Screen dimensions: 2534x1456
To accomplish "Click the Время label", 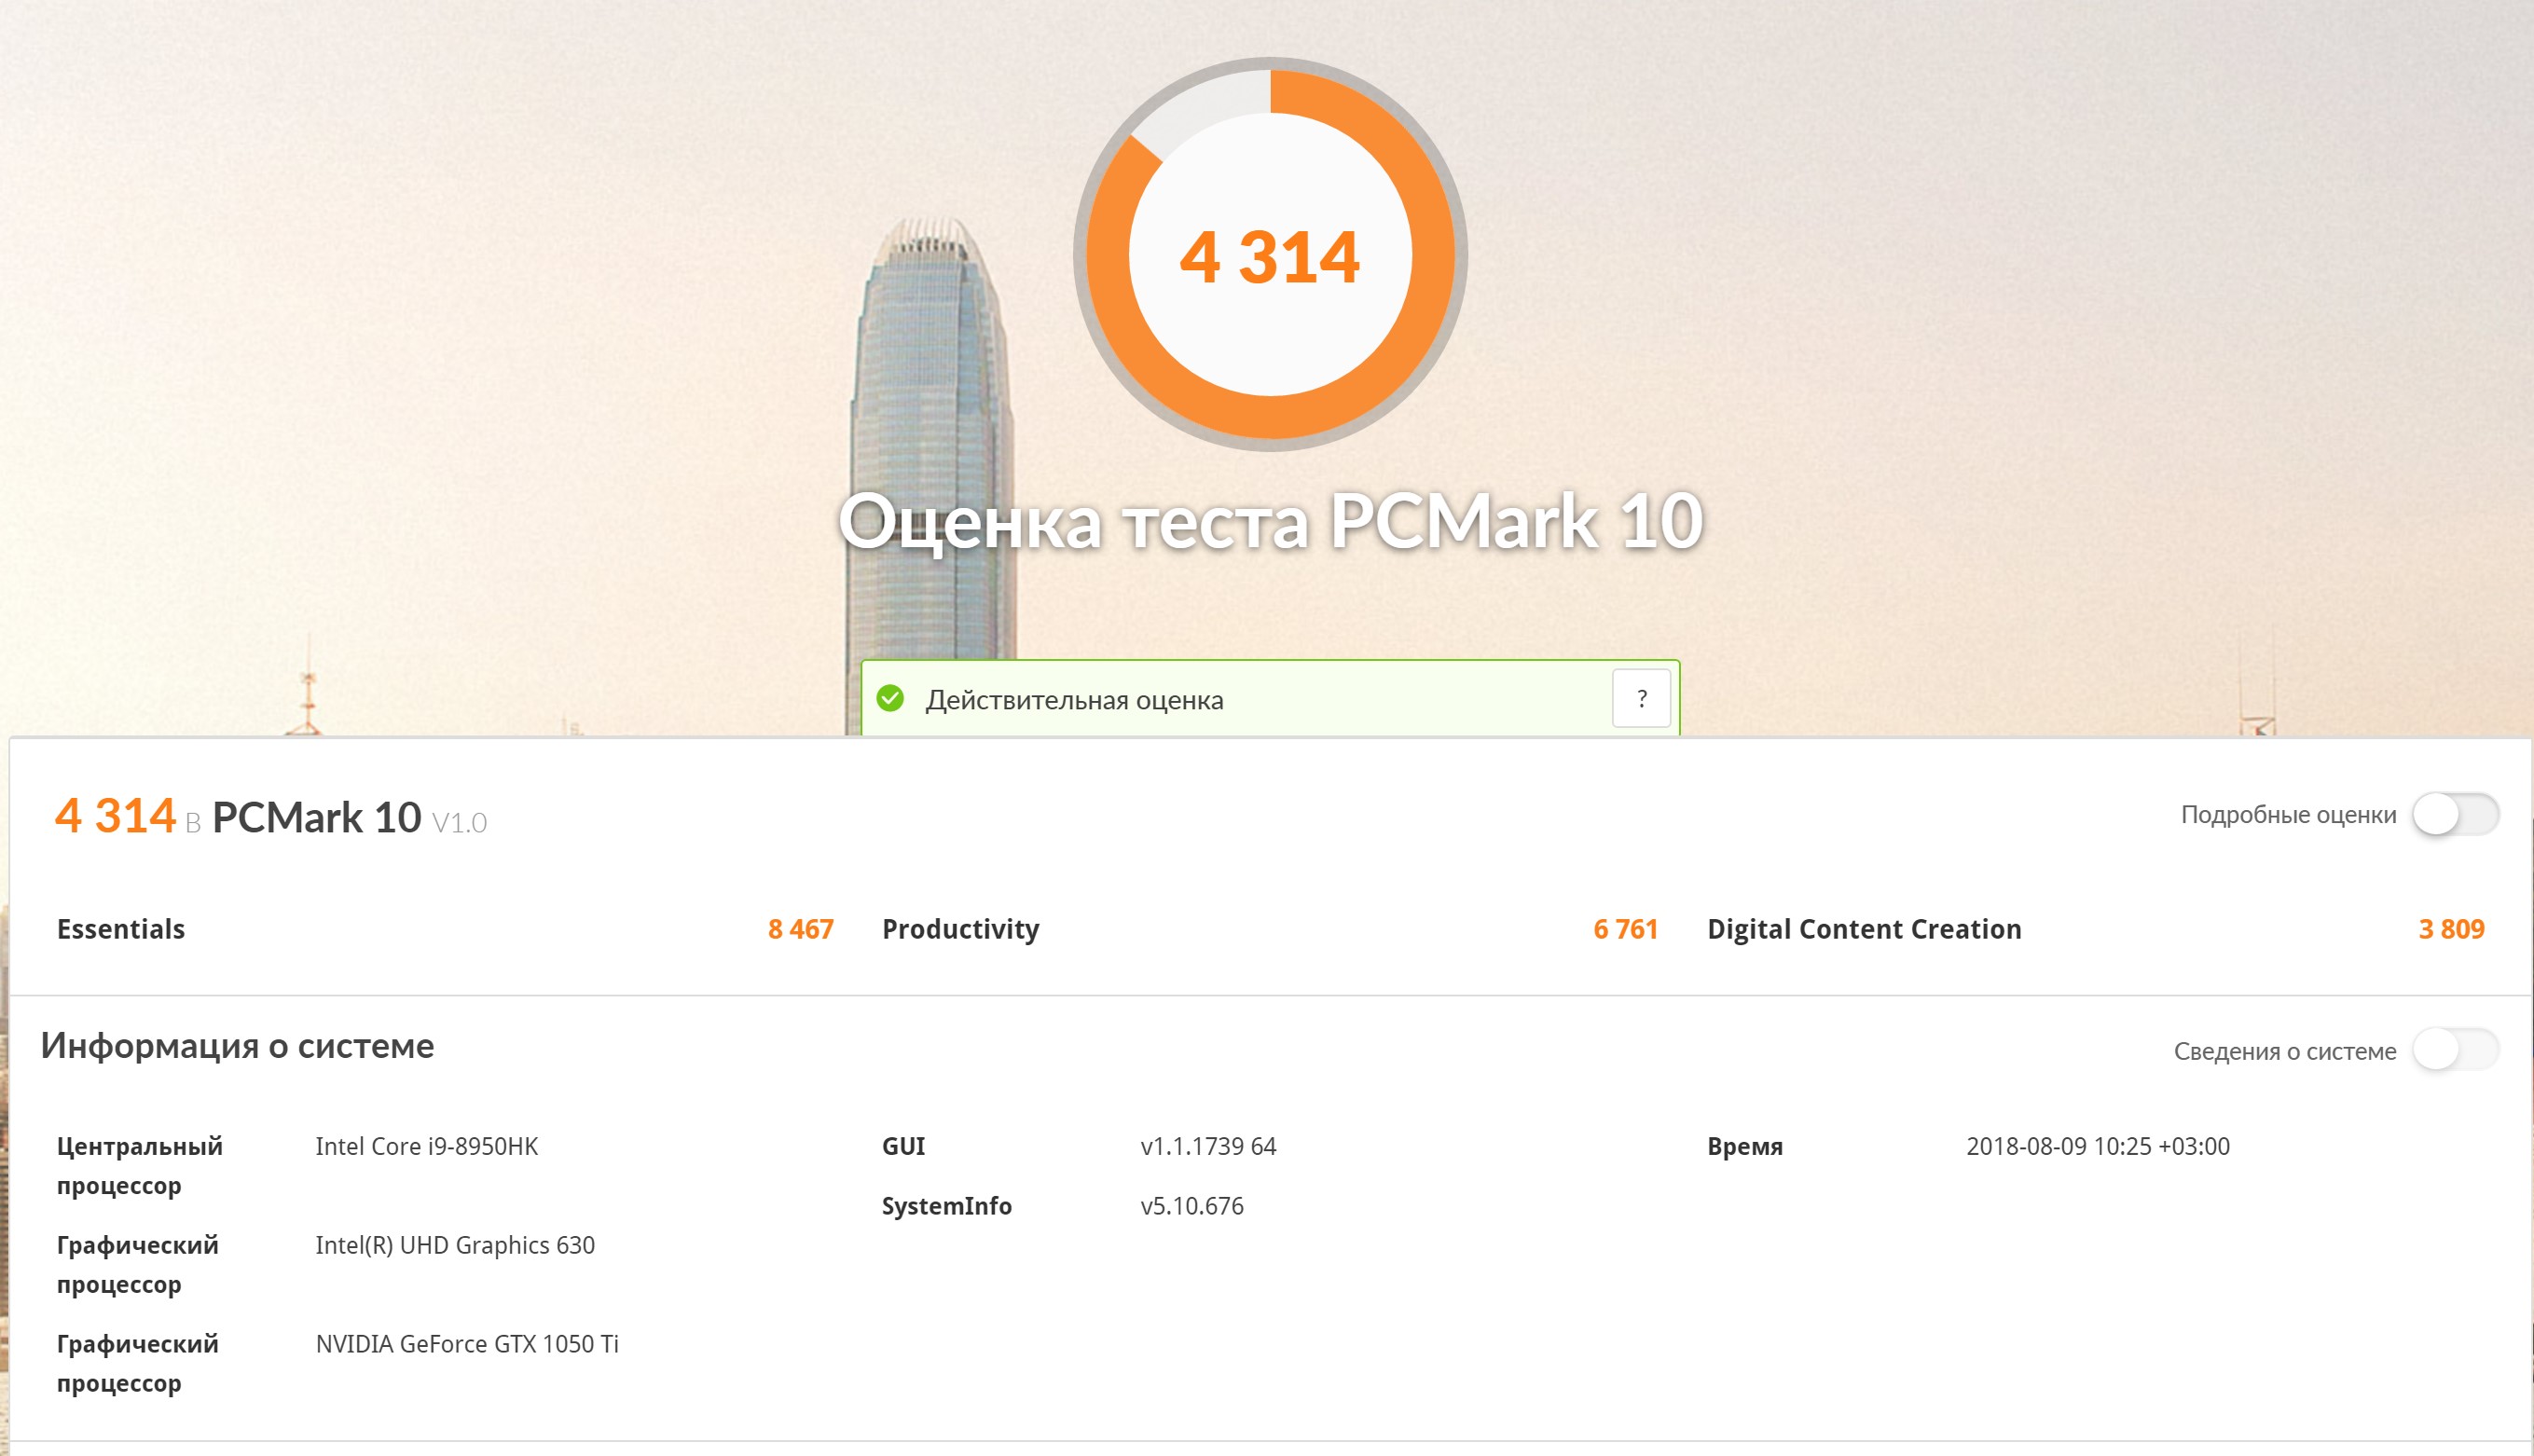I will pyautogui.click(x=1745, y=1147).
